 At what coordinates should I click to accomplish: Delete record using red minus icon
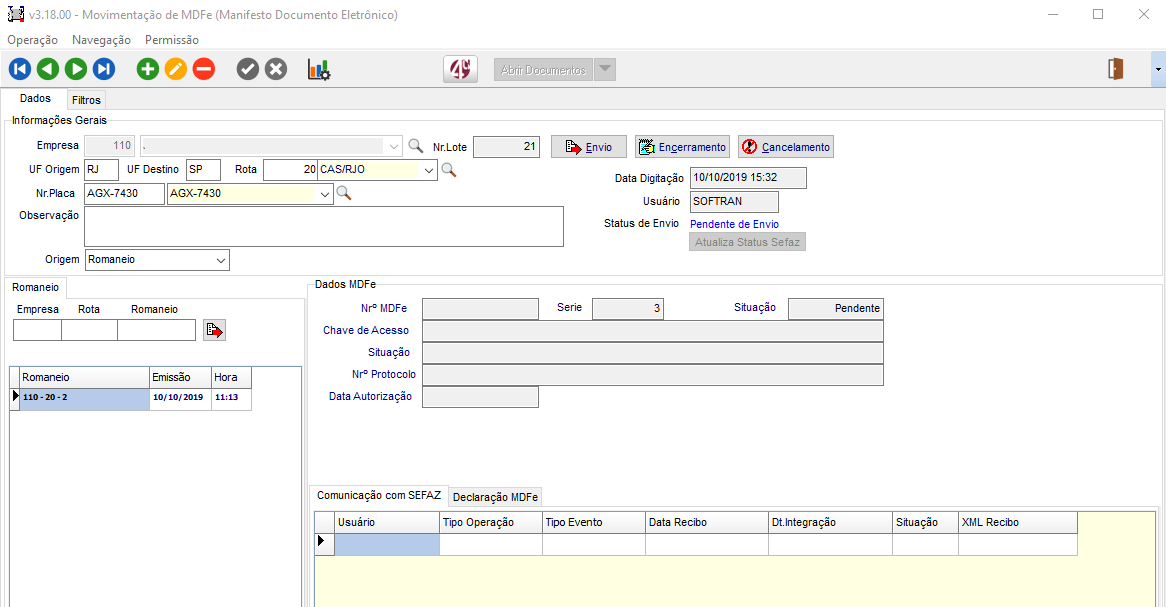pyautogui.click(x=204, y=69)
